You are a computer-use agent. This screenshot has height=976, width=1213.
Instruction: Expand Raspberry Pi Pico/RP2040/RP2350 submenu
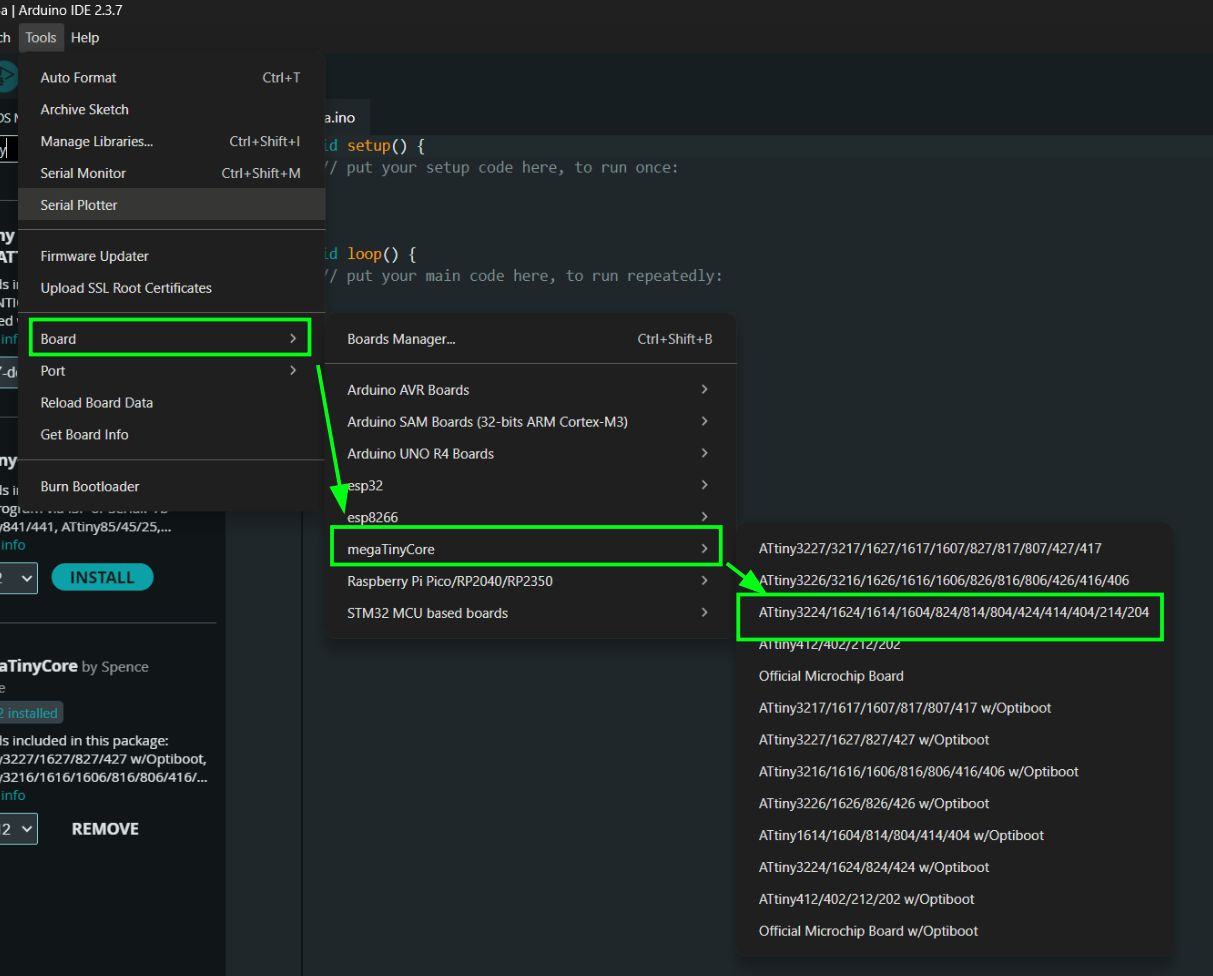click(531, 581)
